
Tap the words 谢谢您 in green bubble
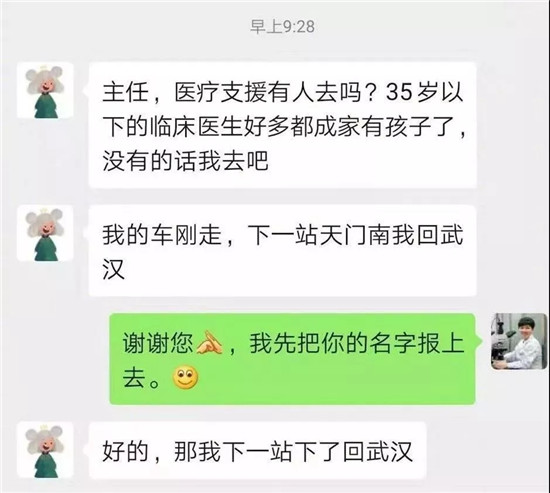click(x=158, y=343)
